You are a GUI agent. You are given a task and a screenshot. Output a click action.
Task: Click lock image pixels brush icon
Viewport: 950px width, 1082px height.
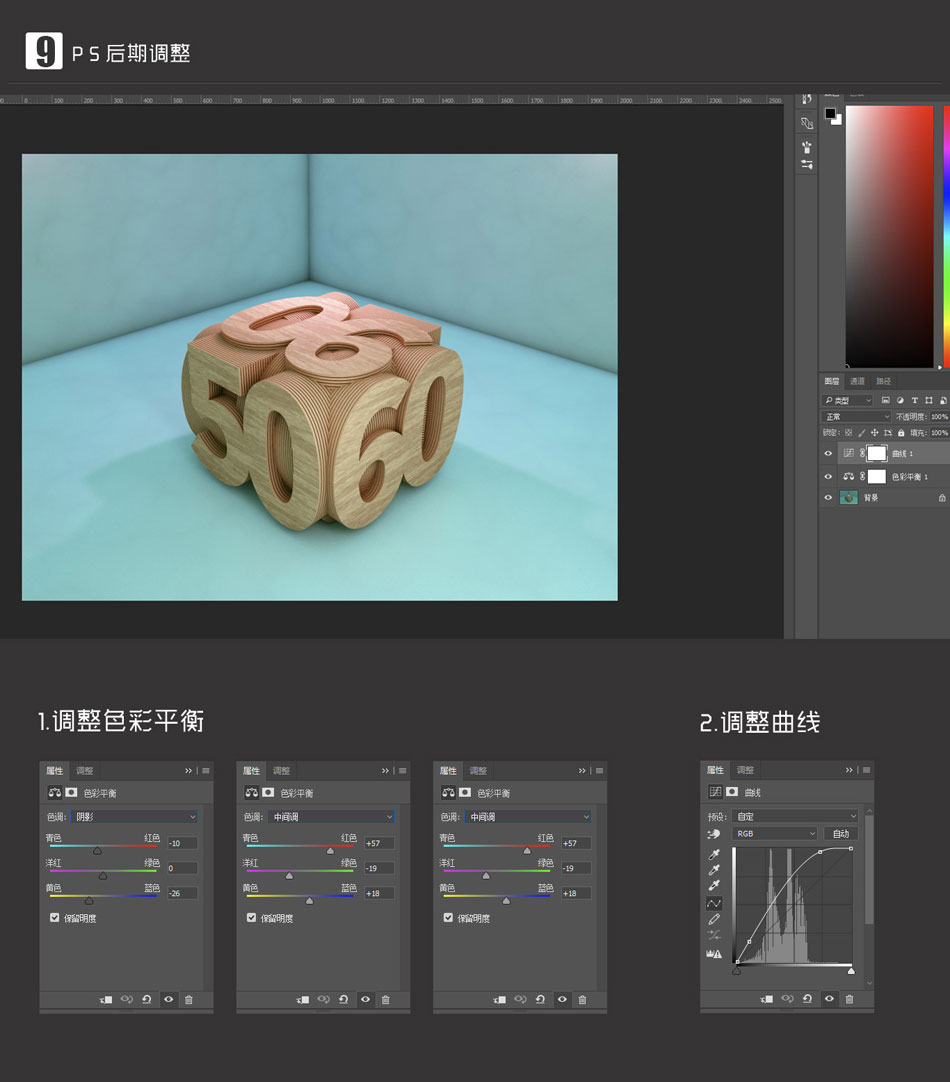[862, 433]
